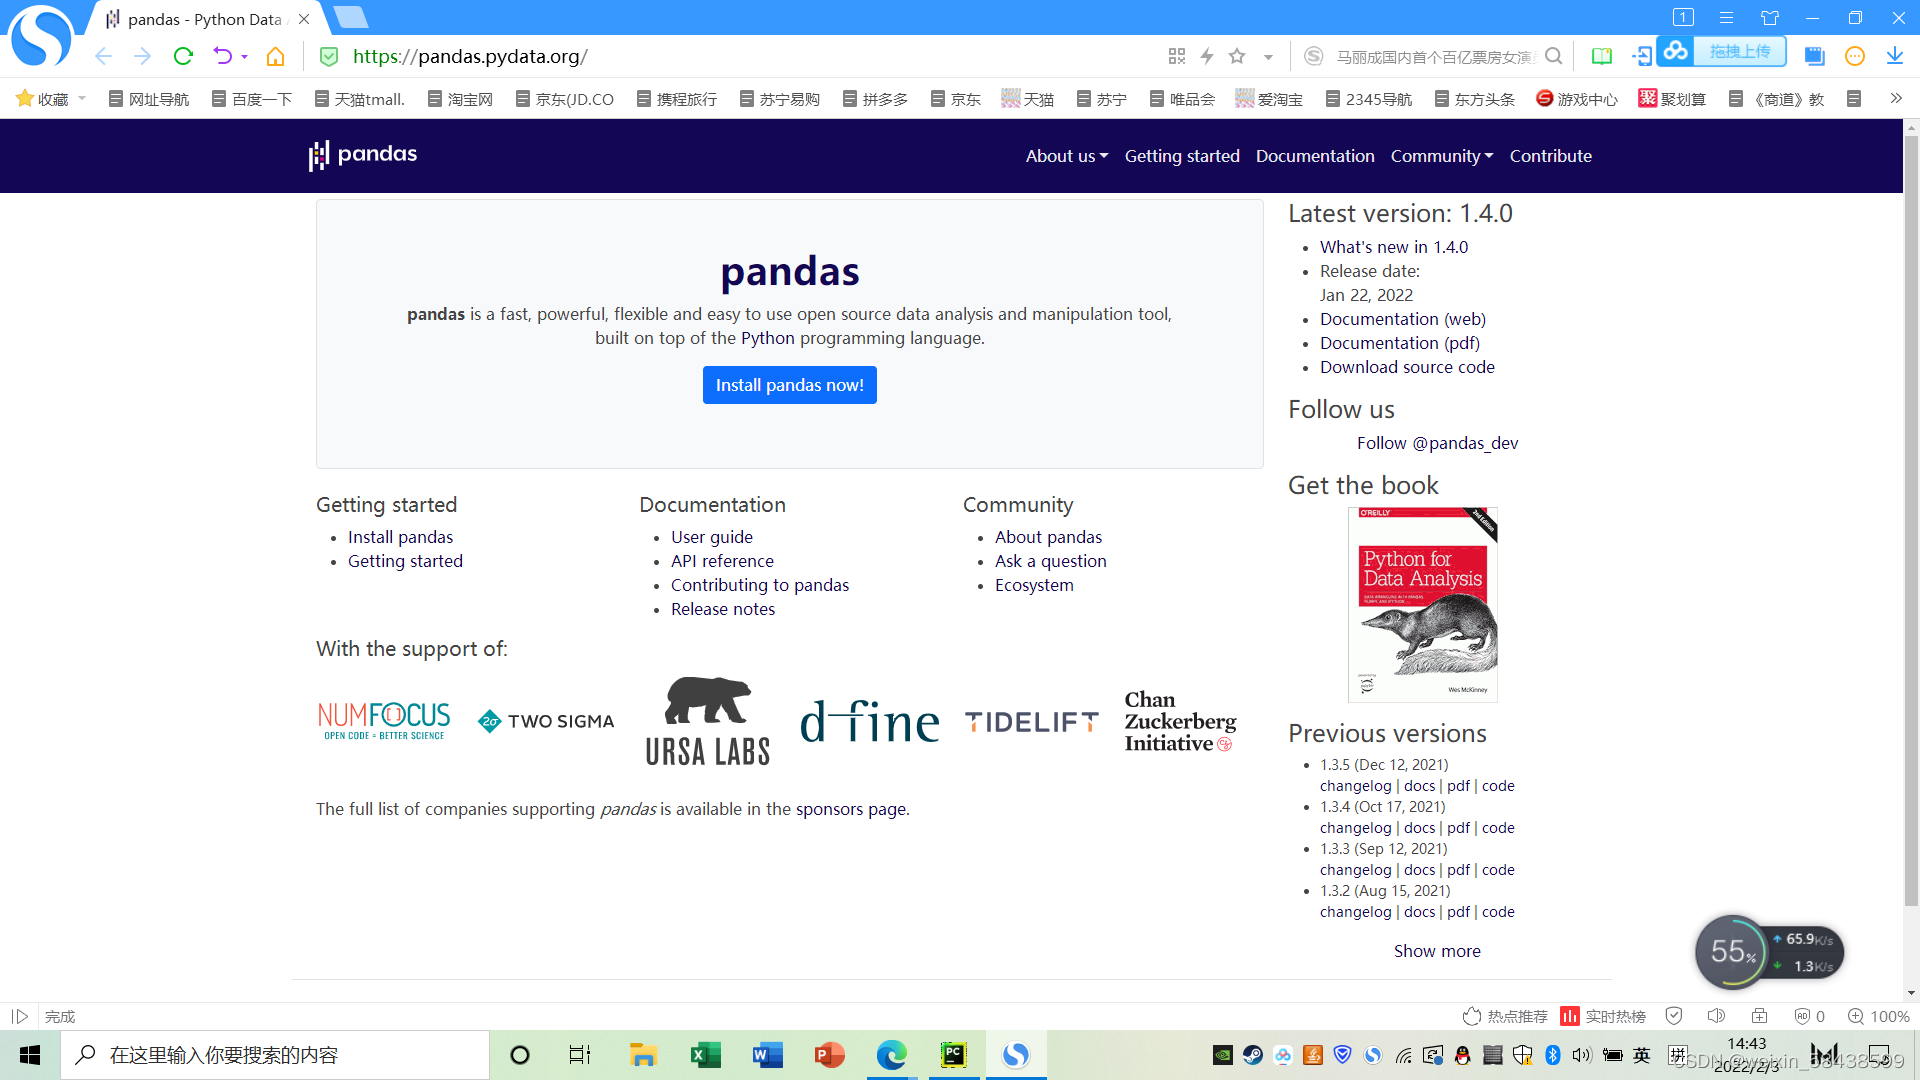1920x1080 pixels.
Task: Open the QR code scanner in the address bar
Action: 1177,56
